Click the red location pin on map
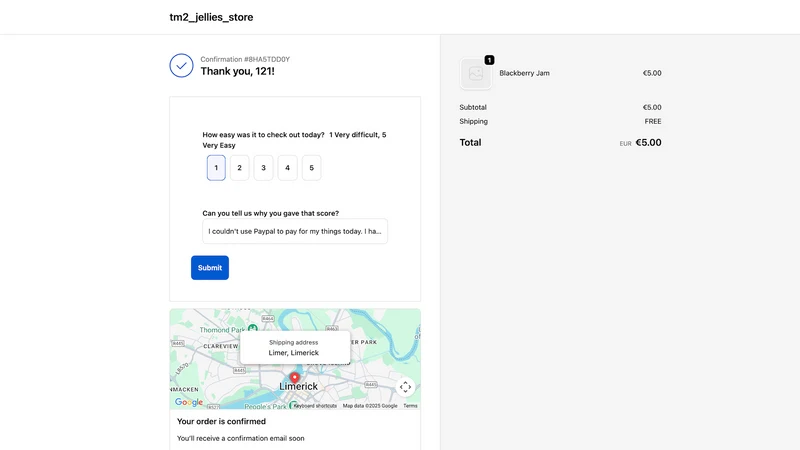Screen dimensions: 800x450 (x=294, y=378)
